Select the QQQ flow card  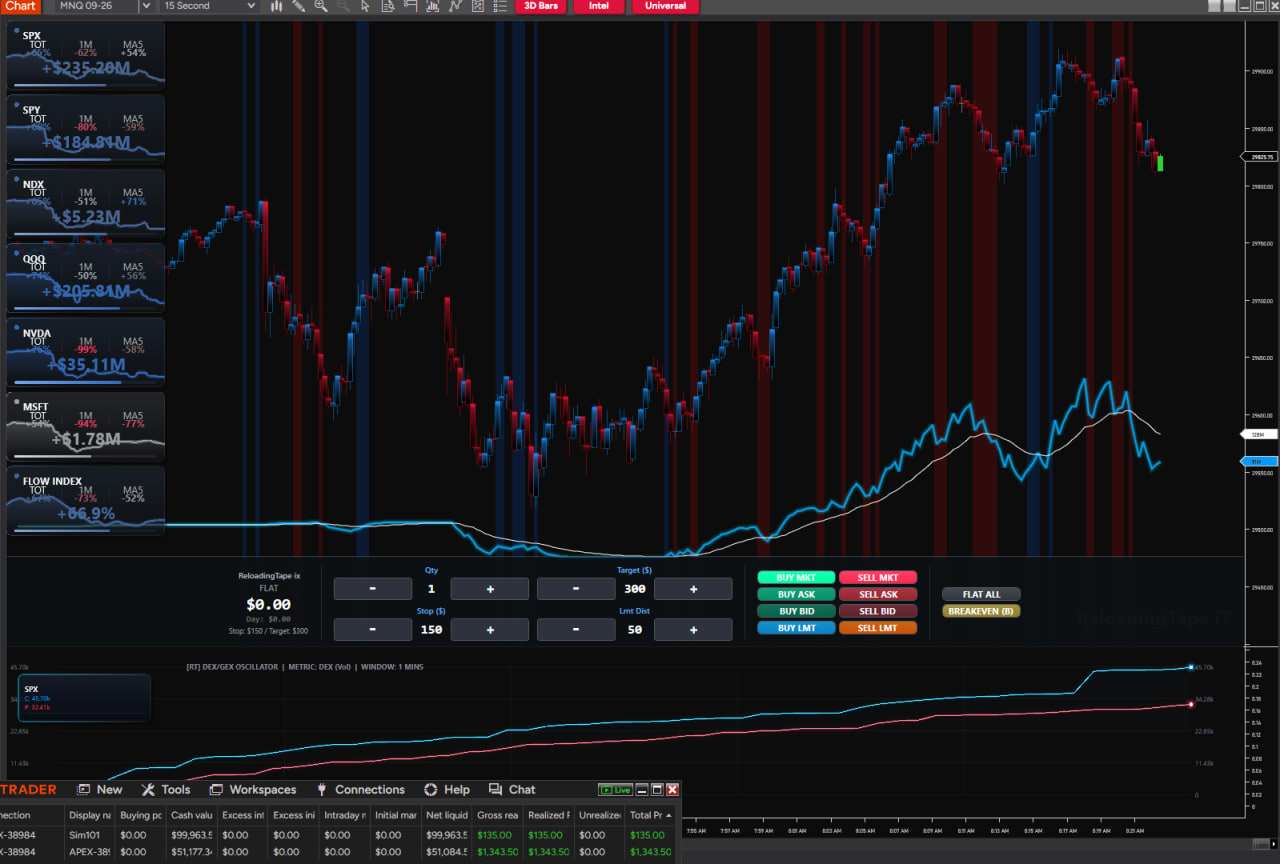[85, 278]
